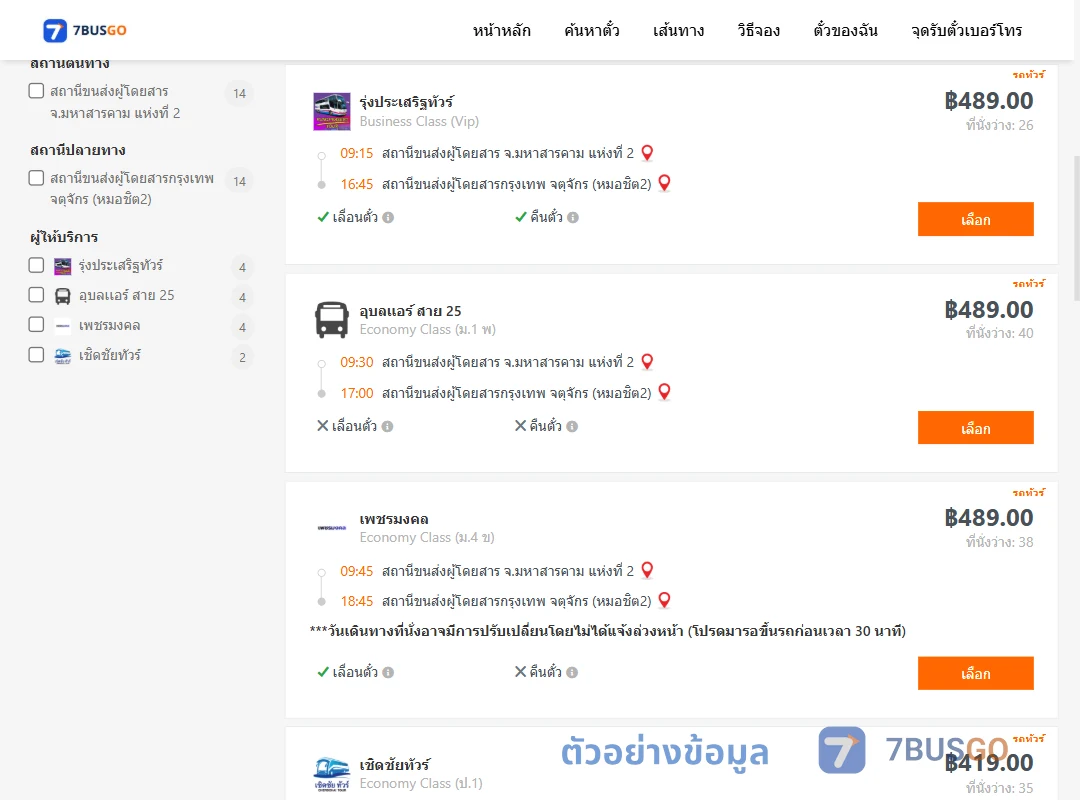Click the รุ่งประเสริฐทัวร์ bus thumbnail in trip card

331,112
